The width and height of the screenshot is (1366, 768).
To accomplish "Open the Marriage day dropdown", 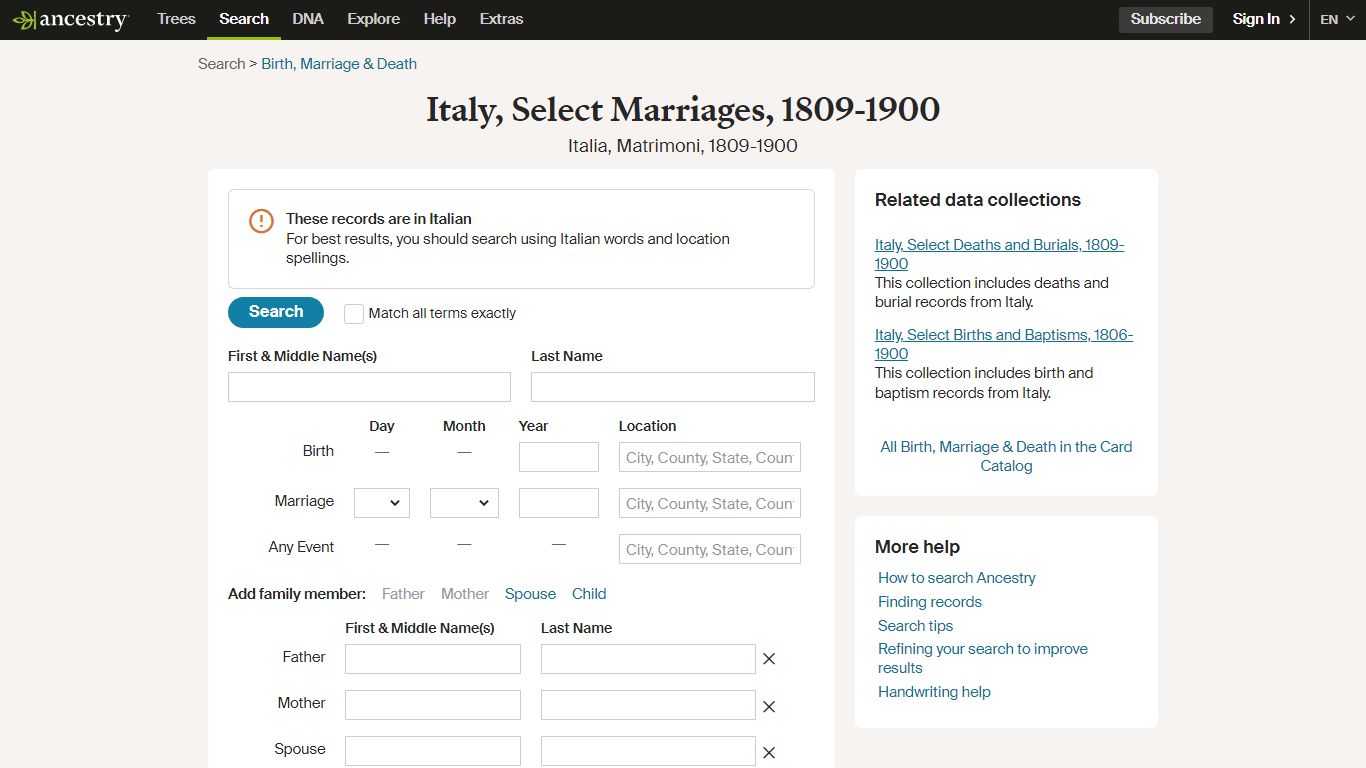I will [382, 503].
